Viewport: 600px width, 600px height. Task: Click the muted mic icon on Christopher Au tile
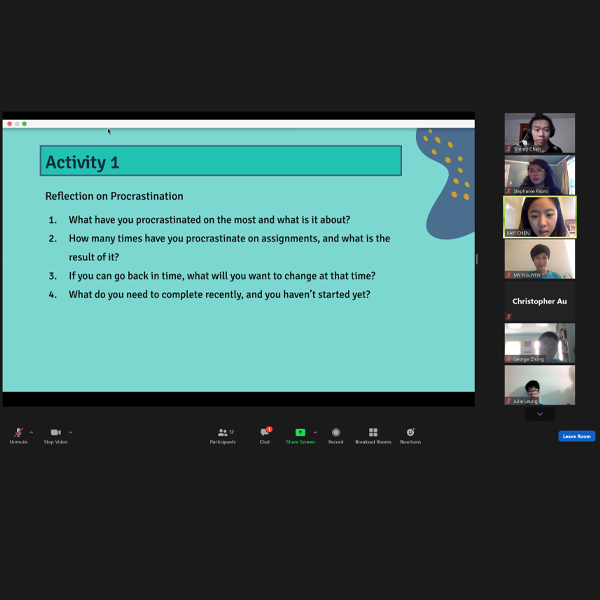point(509,316)
